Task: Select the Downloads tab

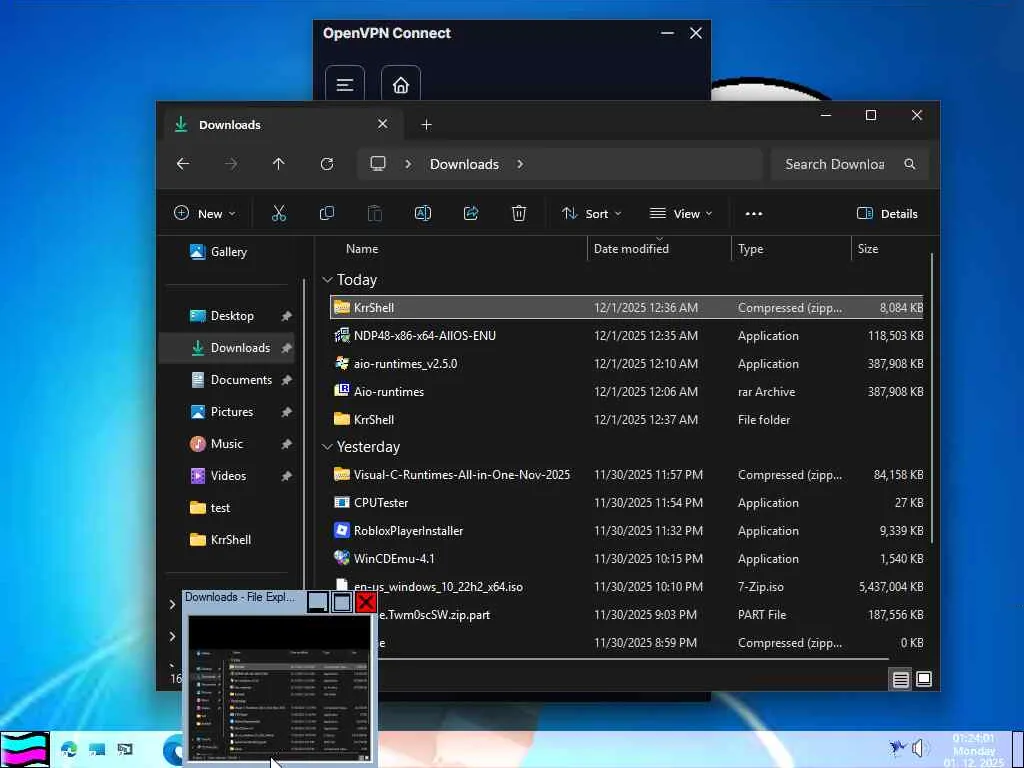Action: [x=282, y=125]
